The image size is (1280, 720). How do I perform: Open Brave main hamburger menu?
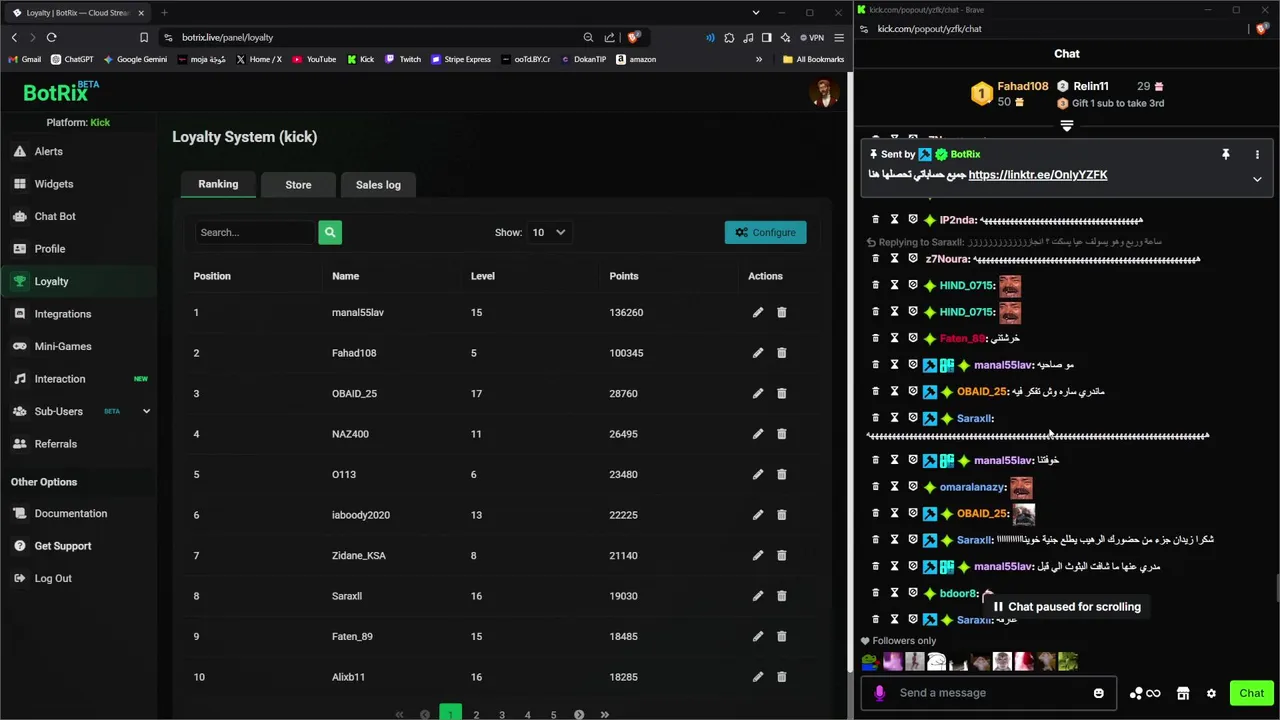(840, 37)
